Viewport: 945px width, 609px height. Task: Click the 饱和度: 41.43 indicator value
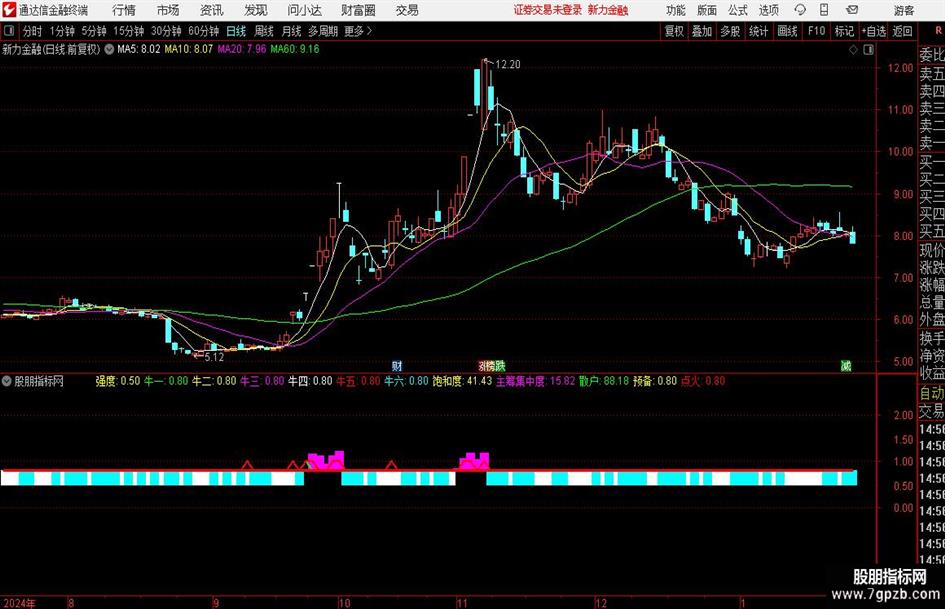pyautogui.click(x=462, y=381)
